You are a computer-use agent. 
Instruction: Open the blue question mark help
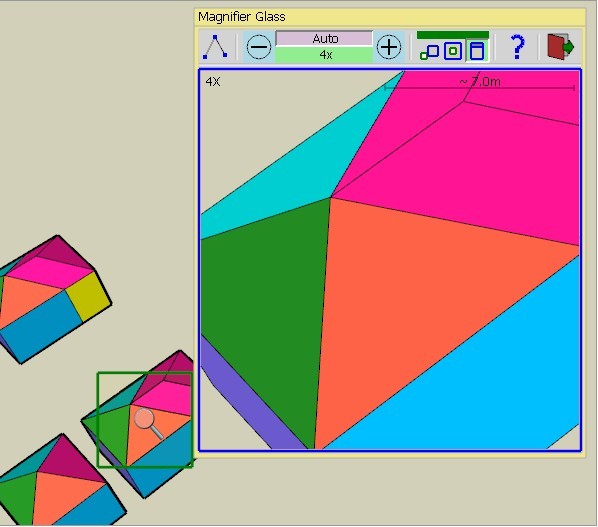517,47
